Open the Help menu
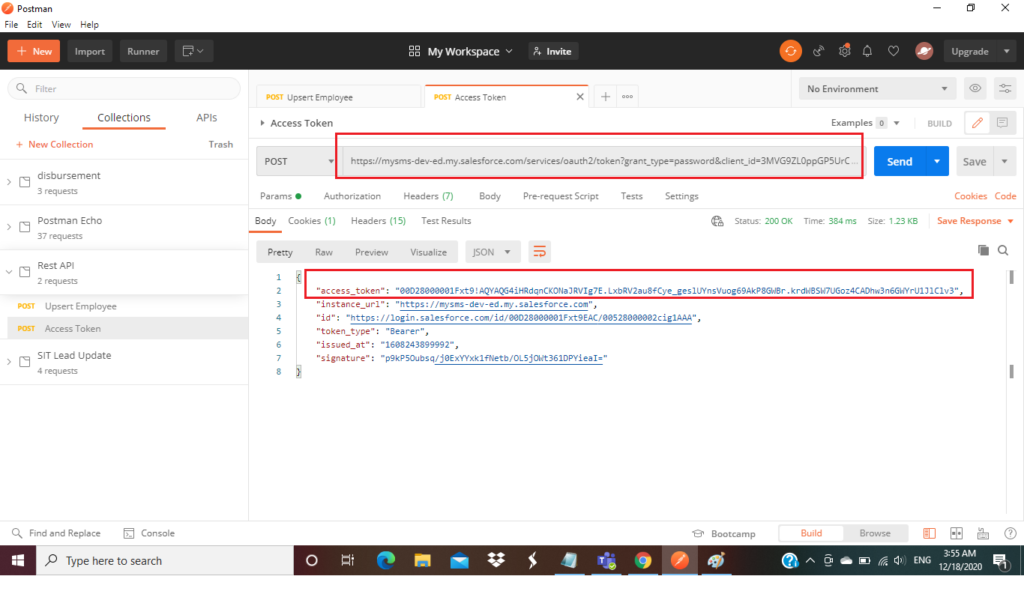This screenshot has height=609, width=1024. pyautogui.click(x=89, y=24)
